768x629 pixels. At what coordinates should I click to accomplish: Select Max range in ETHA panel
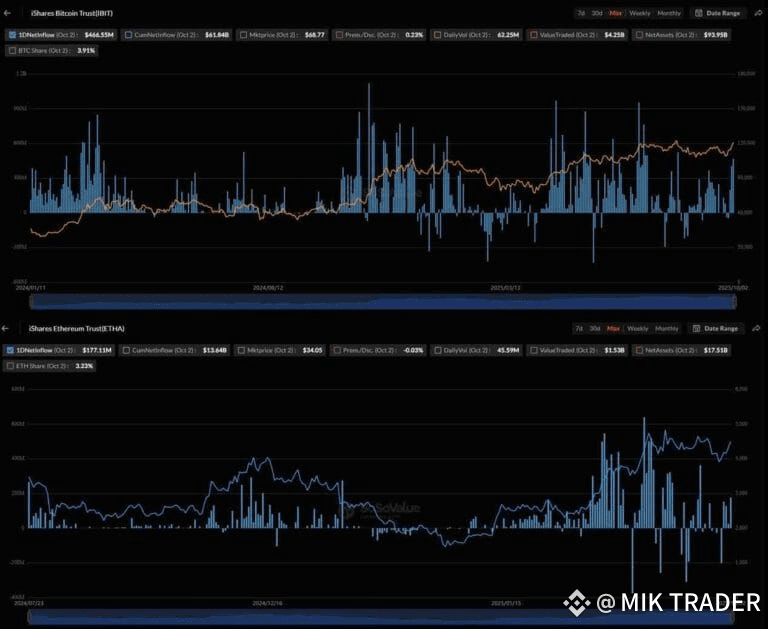point(613,329)
